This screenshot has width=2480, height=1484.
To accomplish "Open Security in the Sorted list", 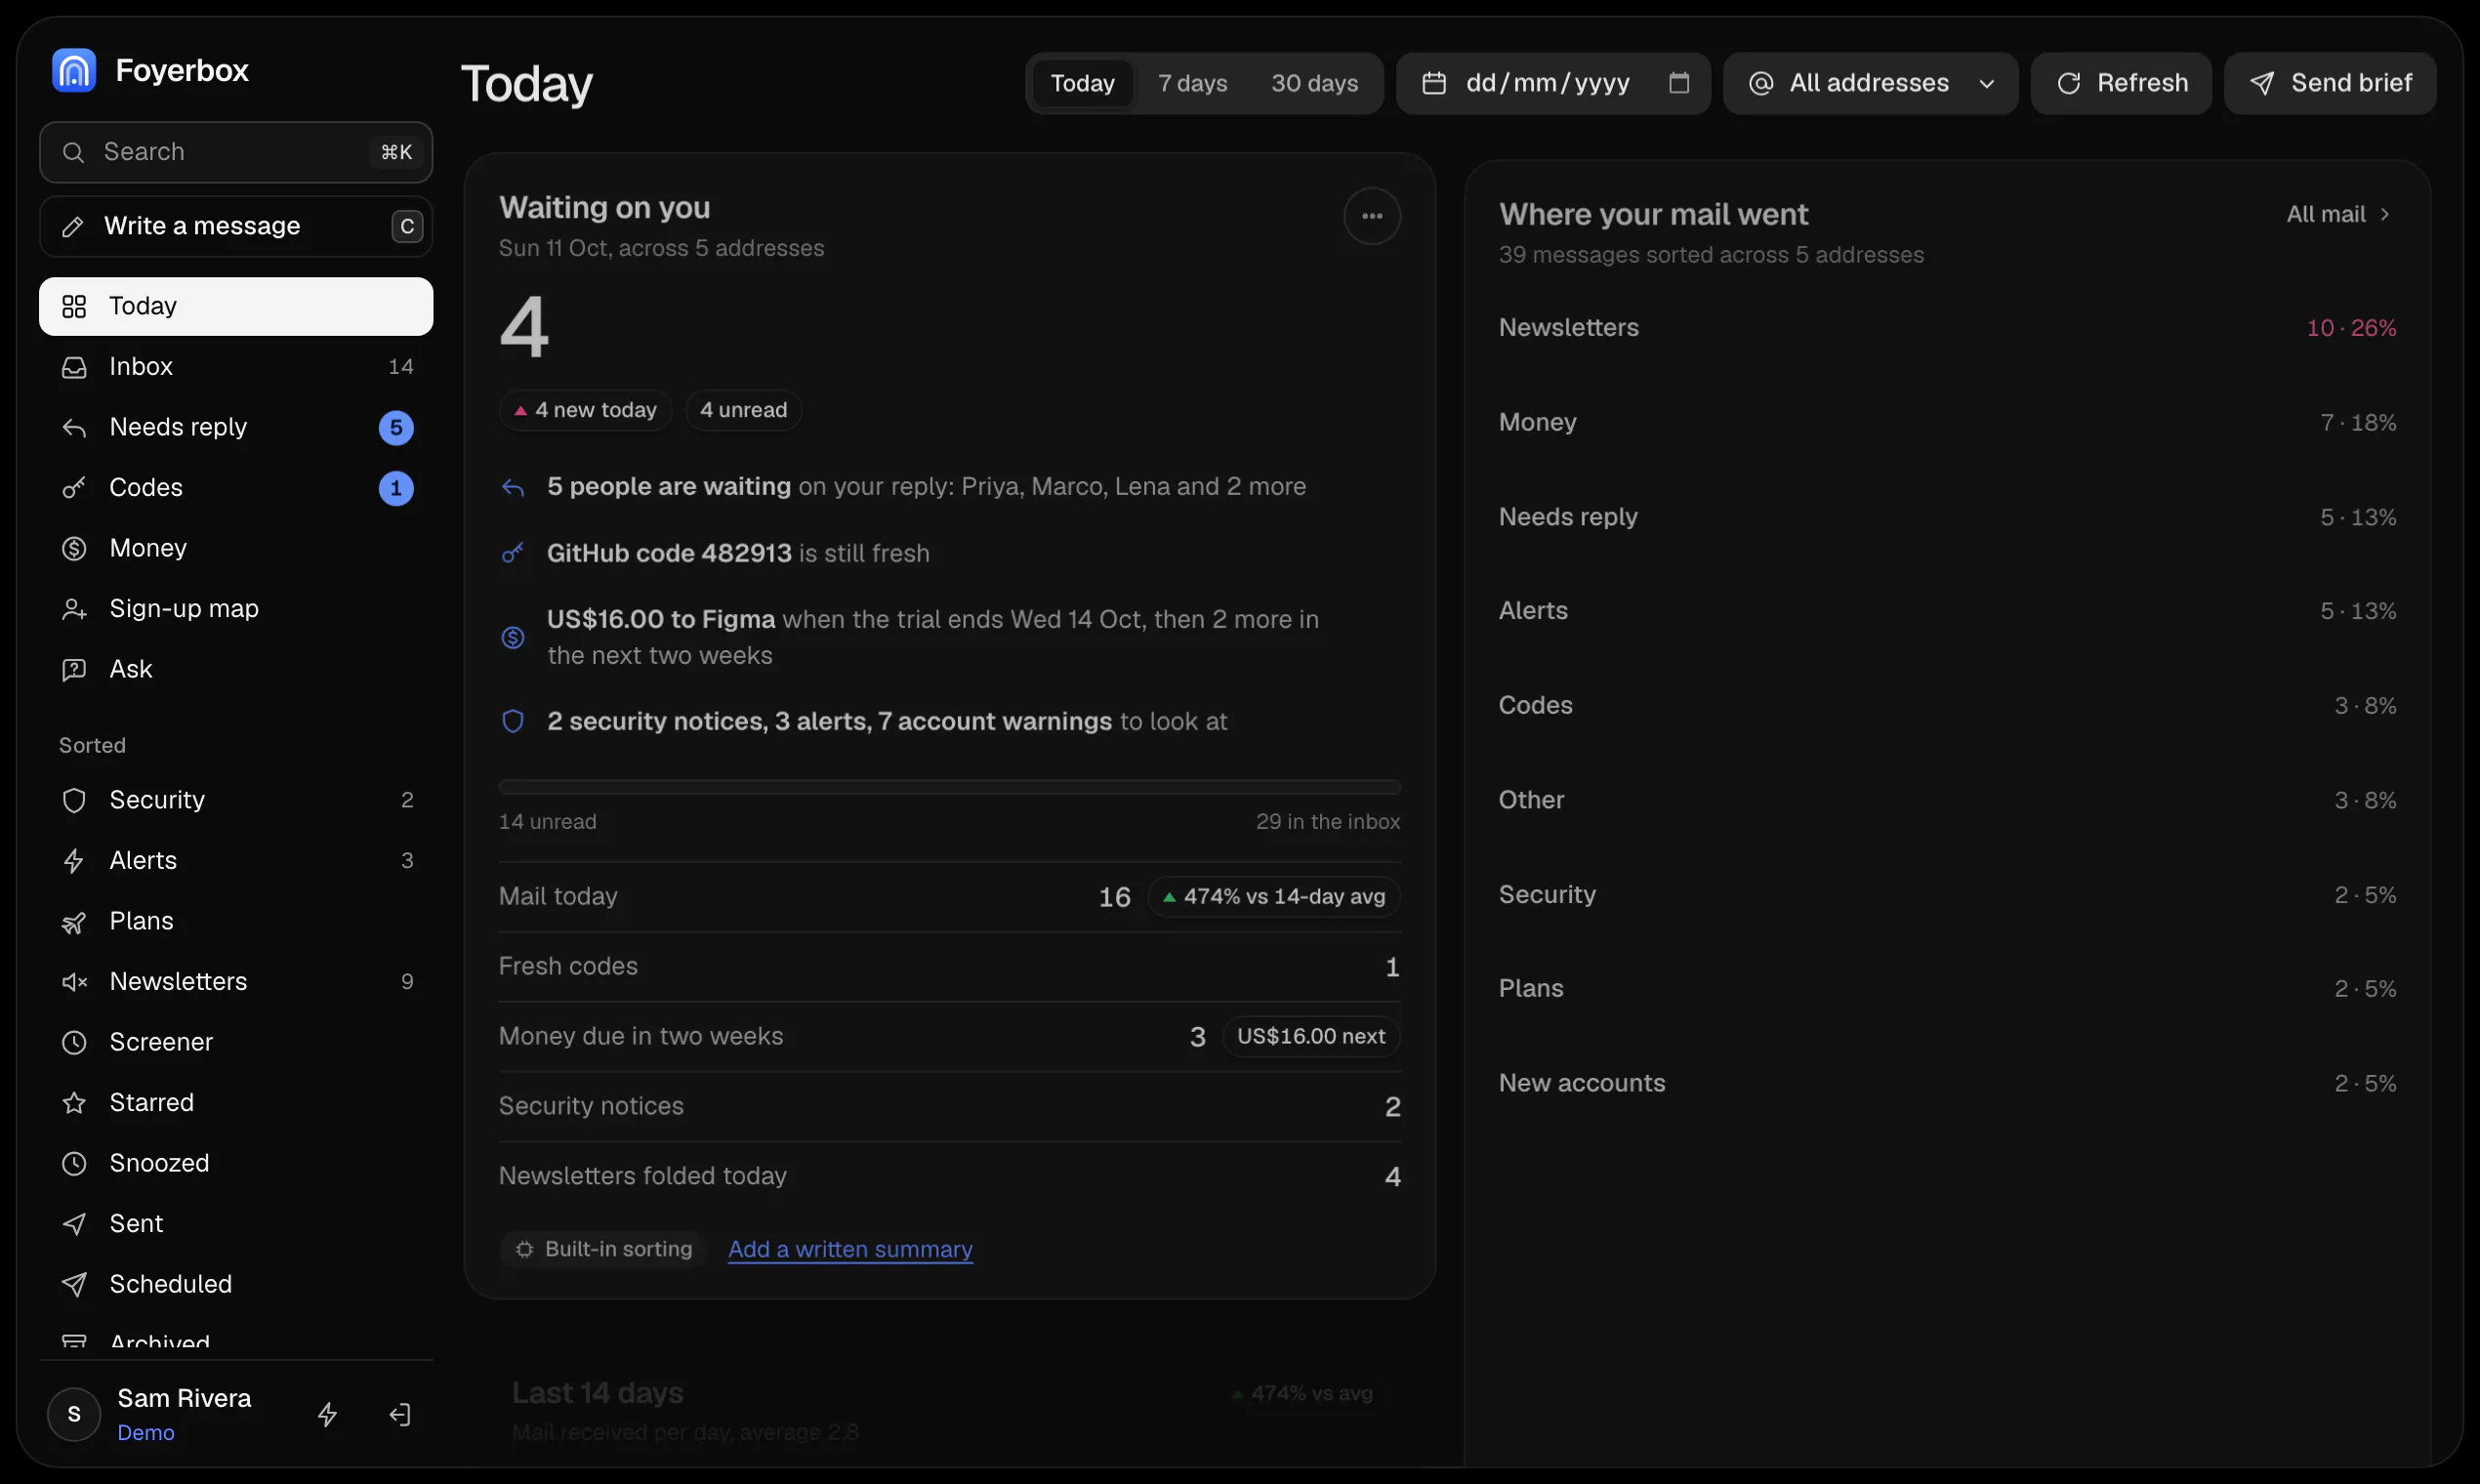I will pos(236,800).
